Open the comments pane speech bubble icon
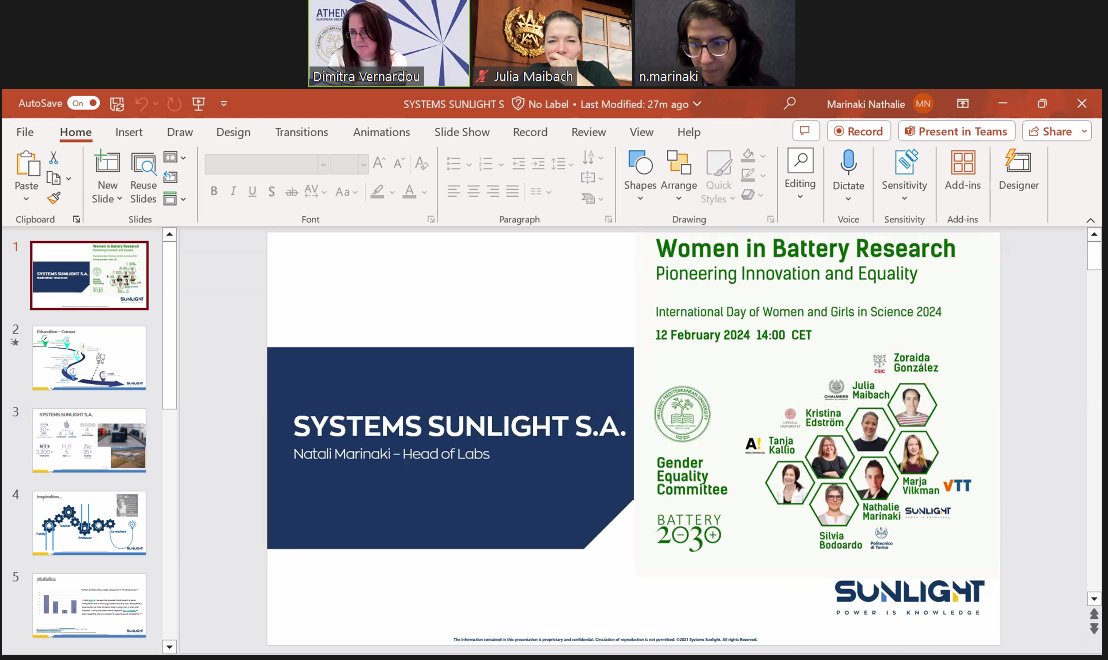This screenshot has width=1108, height=660. [805, 131]
